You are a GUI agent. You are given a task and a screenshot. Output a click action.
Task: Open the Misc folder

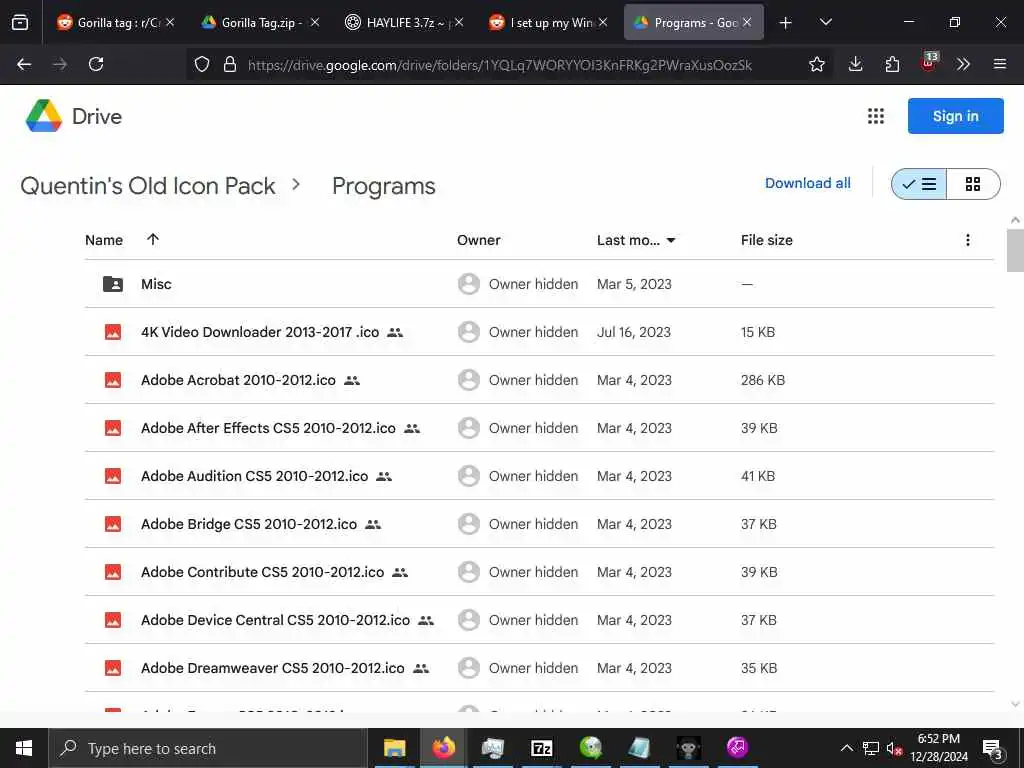539,284
